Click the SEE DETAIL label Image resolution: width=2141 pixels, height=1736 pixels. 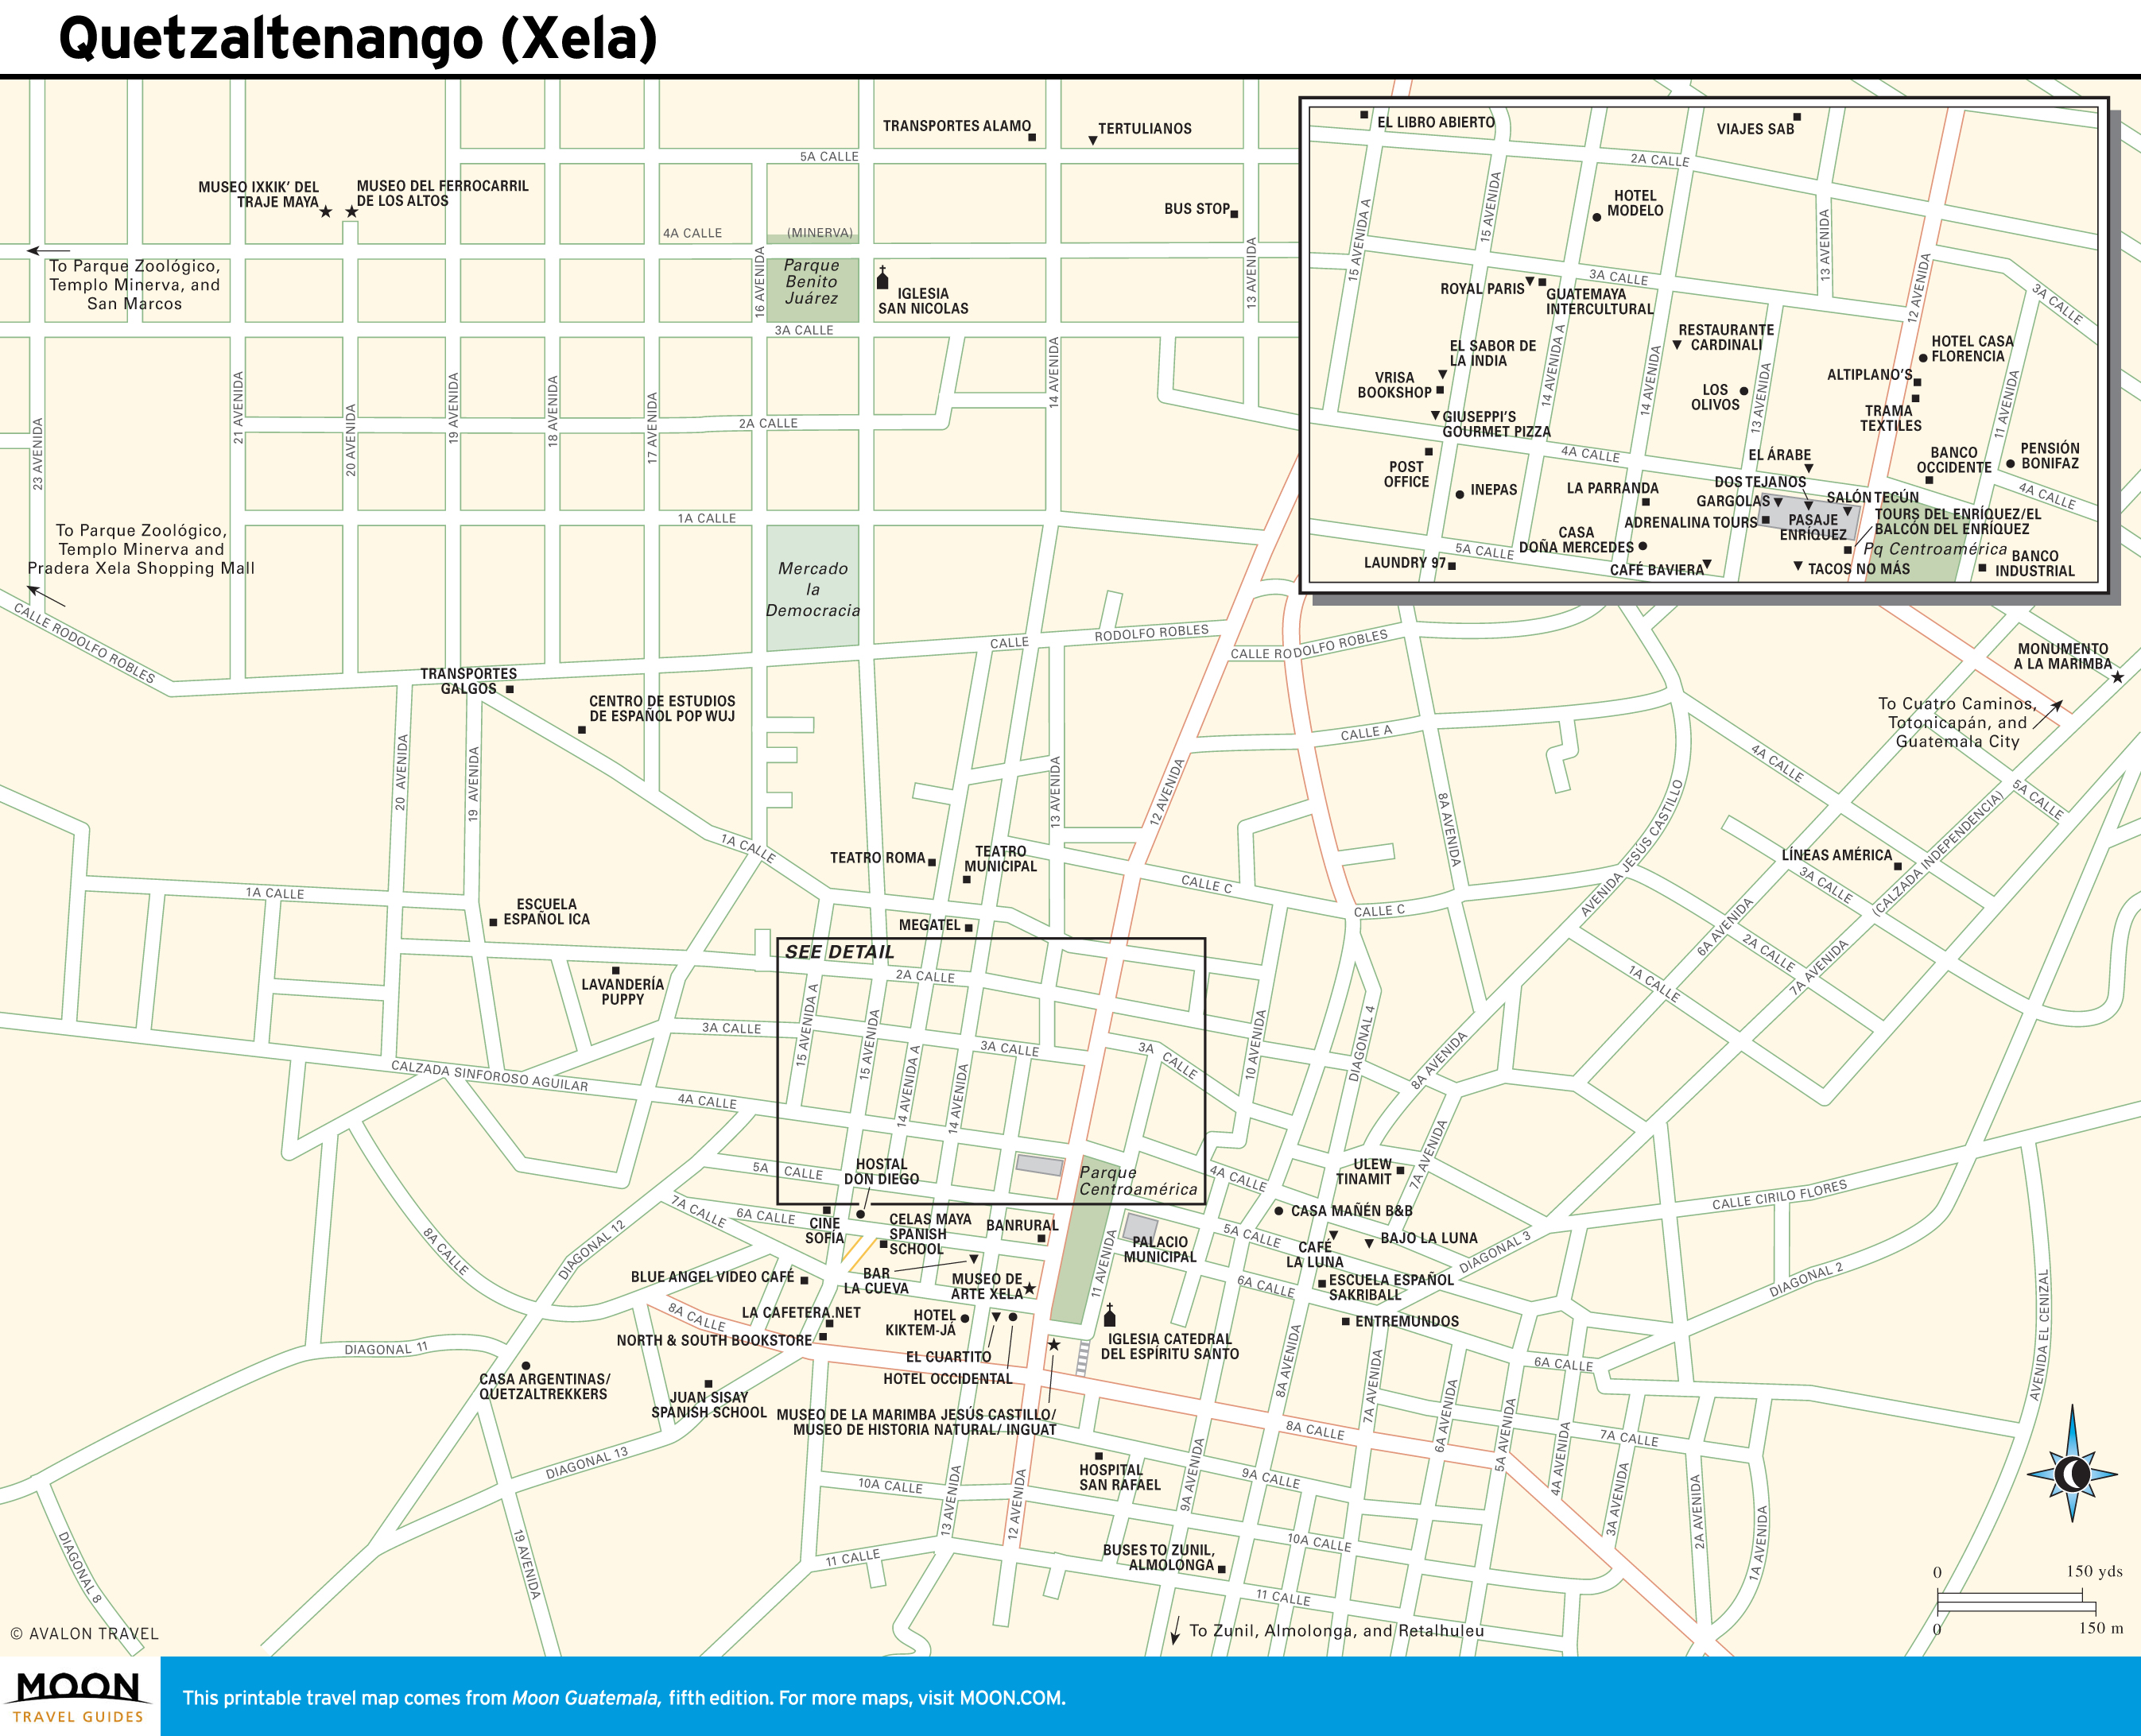839,952
